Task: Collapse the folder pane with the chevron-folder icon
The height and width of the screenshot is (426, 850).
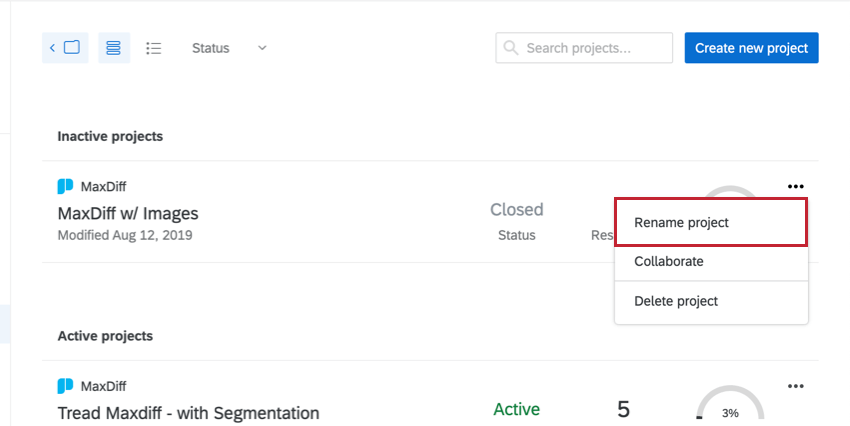Action: tap(65, 48)
